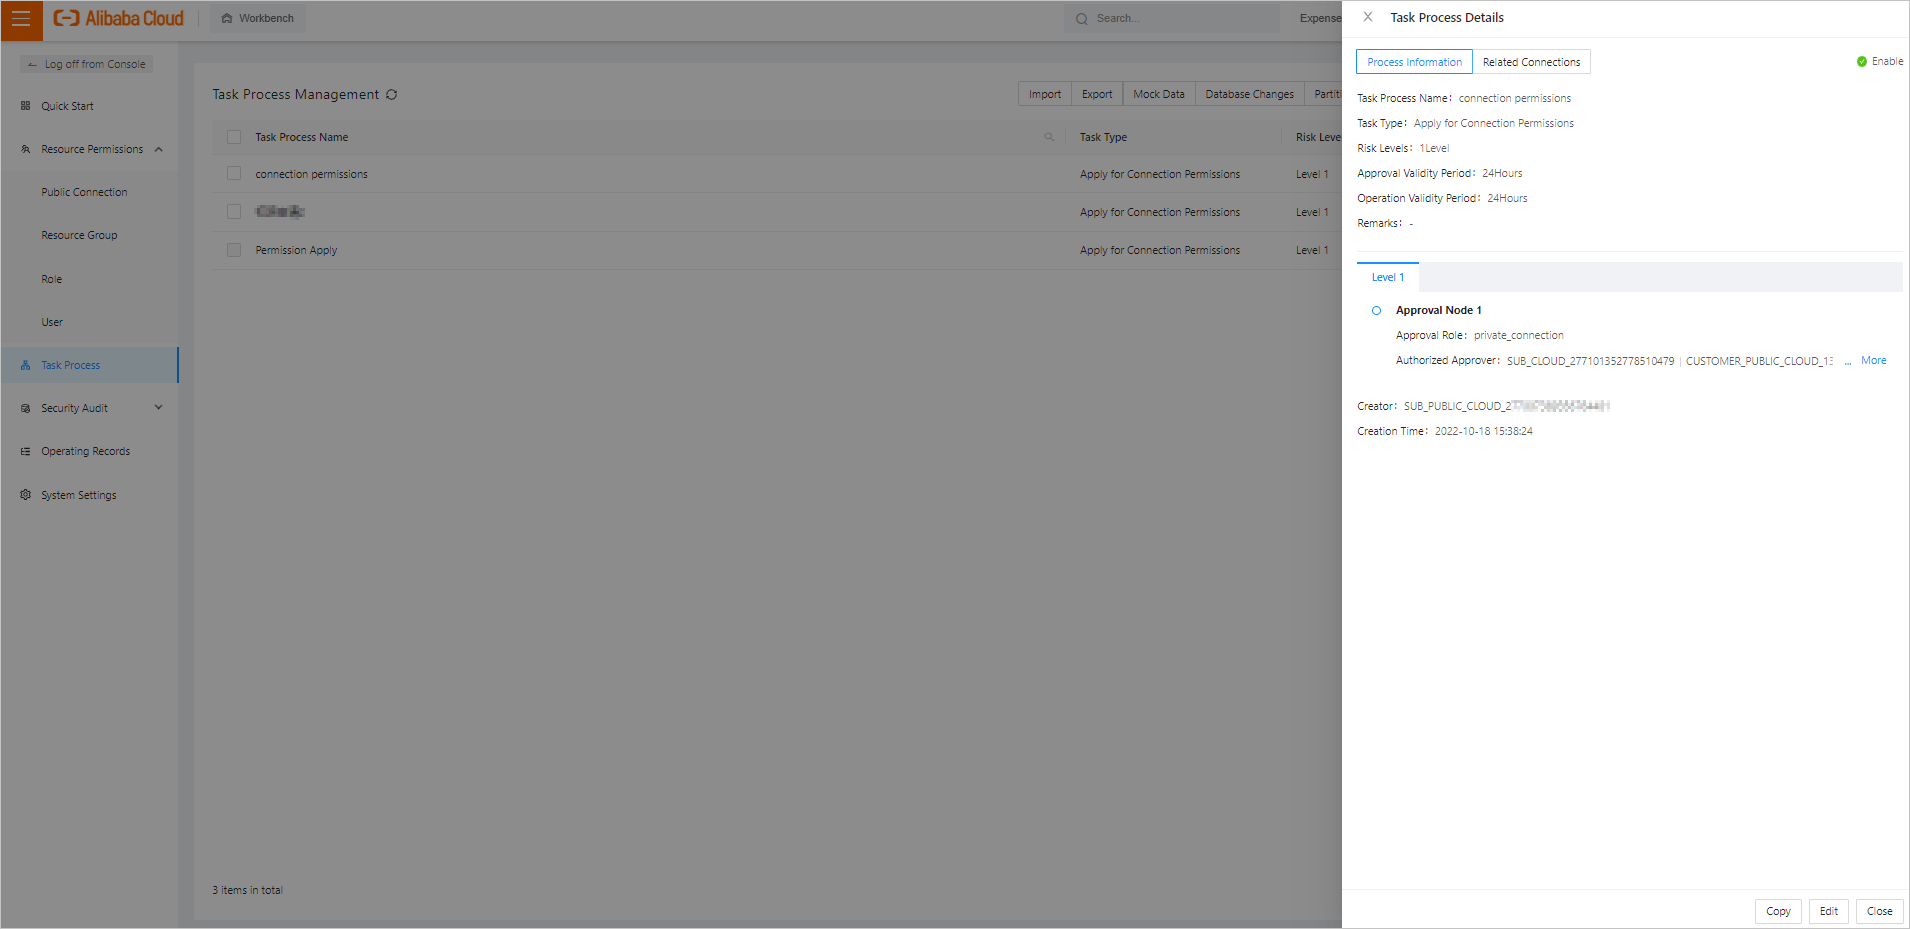
Task: Click the Alibaba Cloud logo
Action: click(x=119, y=18)
